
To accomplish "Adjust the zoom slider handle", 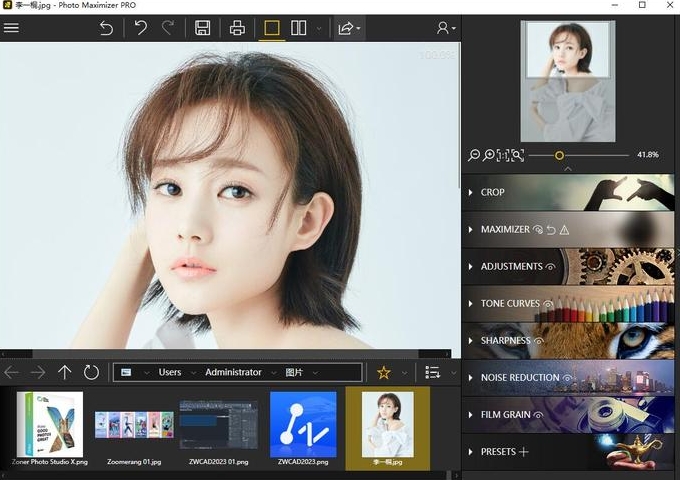I will pos(559,155).
